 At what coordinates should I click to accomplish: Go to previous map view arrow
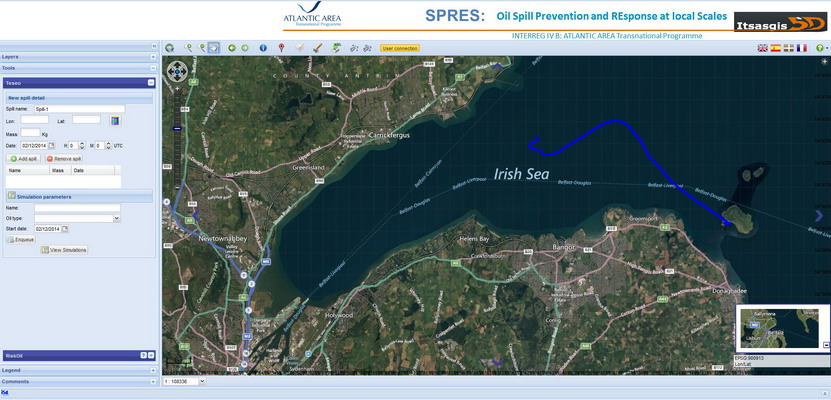[x=232, y=47]
